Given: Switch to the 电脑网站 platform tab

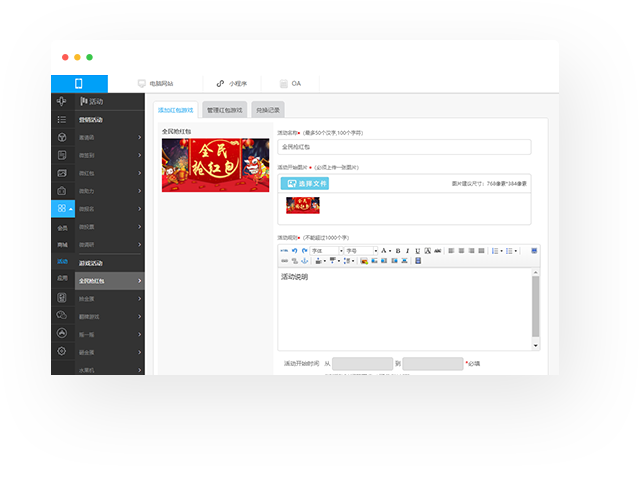Looking at the screenshot, I should tap(156, 84).
